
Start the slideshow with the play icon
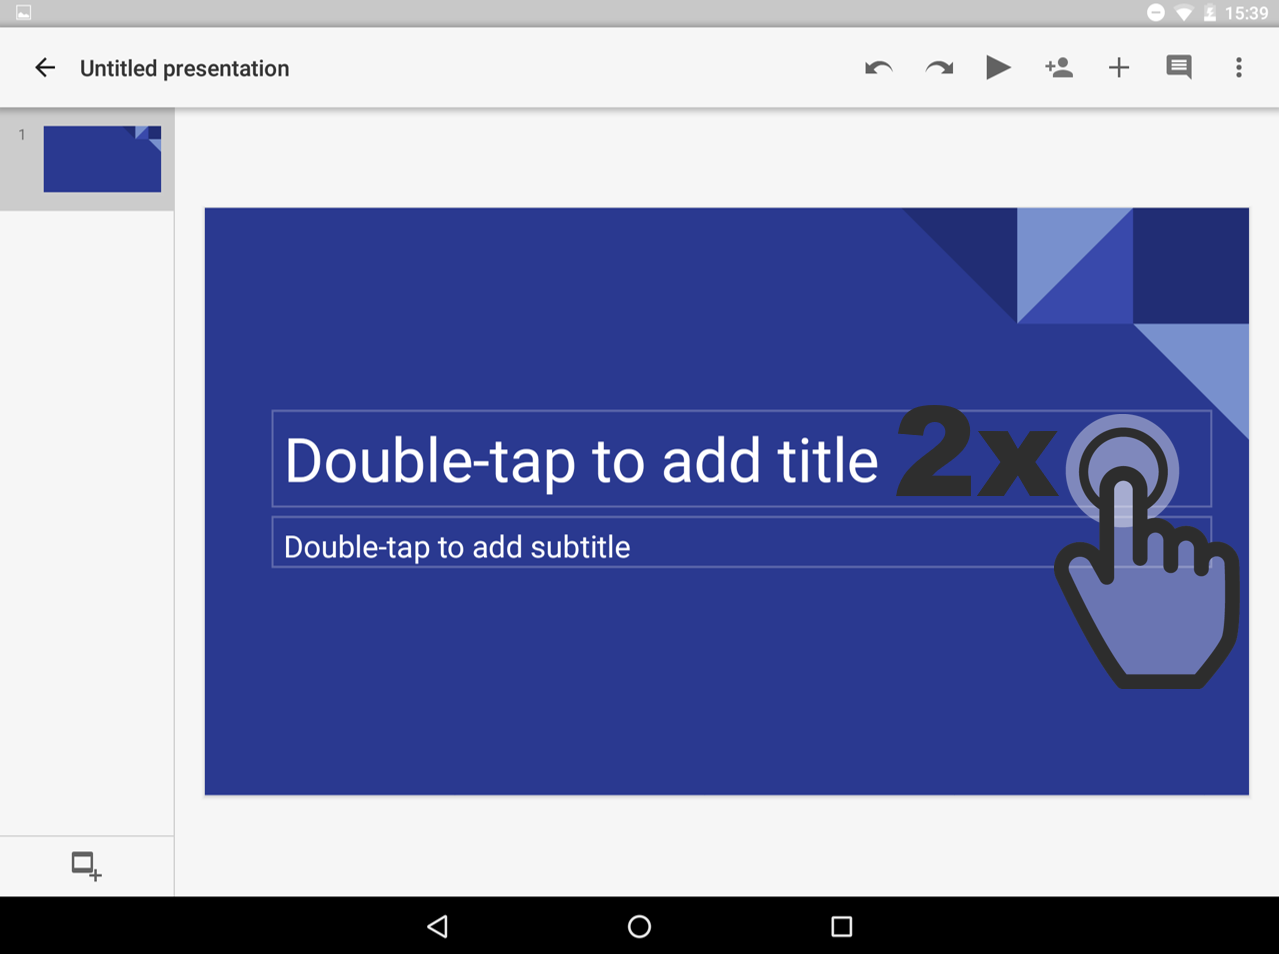[x=998, y=67]
